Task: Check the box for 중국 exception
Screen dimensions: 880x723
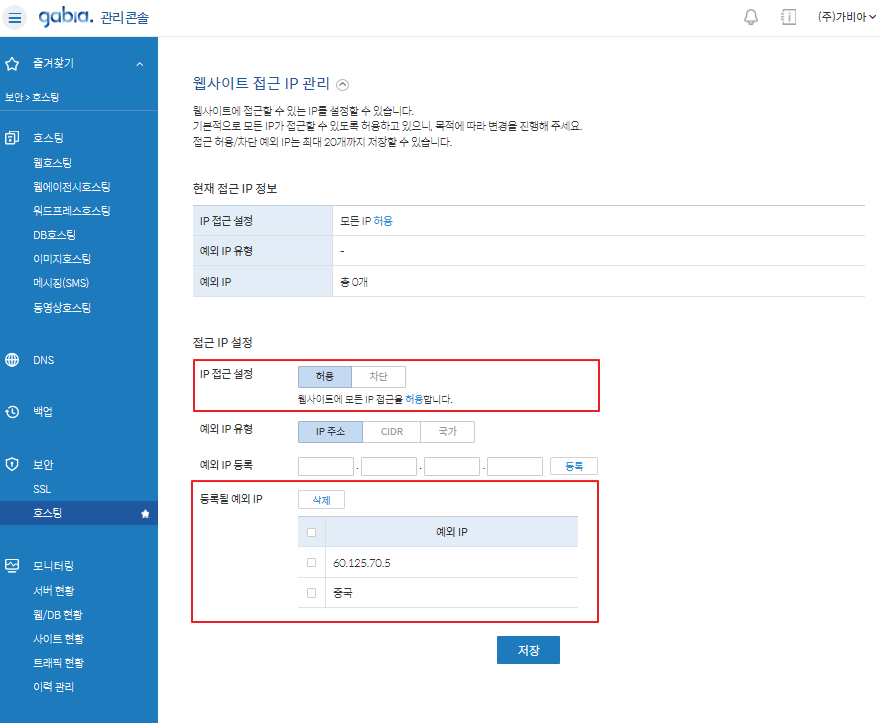Action: point(312,593)
